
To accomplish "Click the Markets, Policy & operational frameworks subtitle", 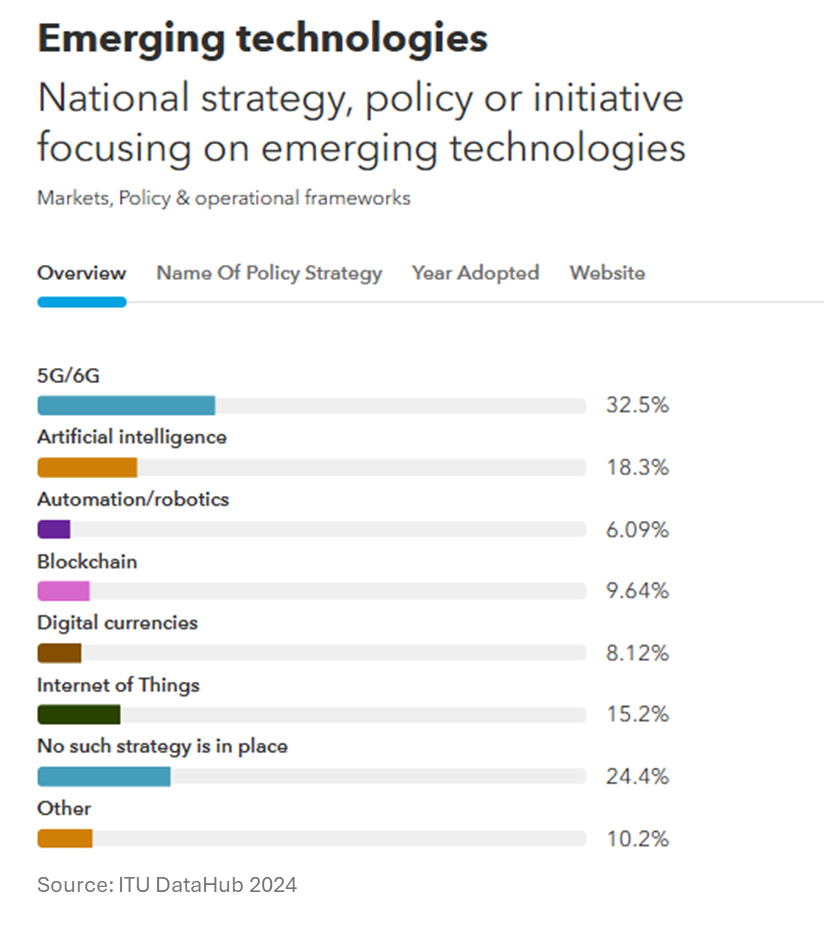I will point(224,198).
